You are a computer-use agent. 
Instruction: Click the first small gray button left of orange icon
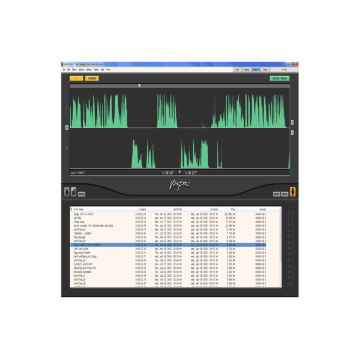point(276,194)
